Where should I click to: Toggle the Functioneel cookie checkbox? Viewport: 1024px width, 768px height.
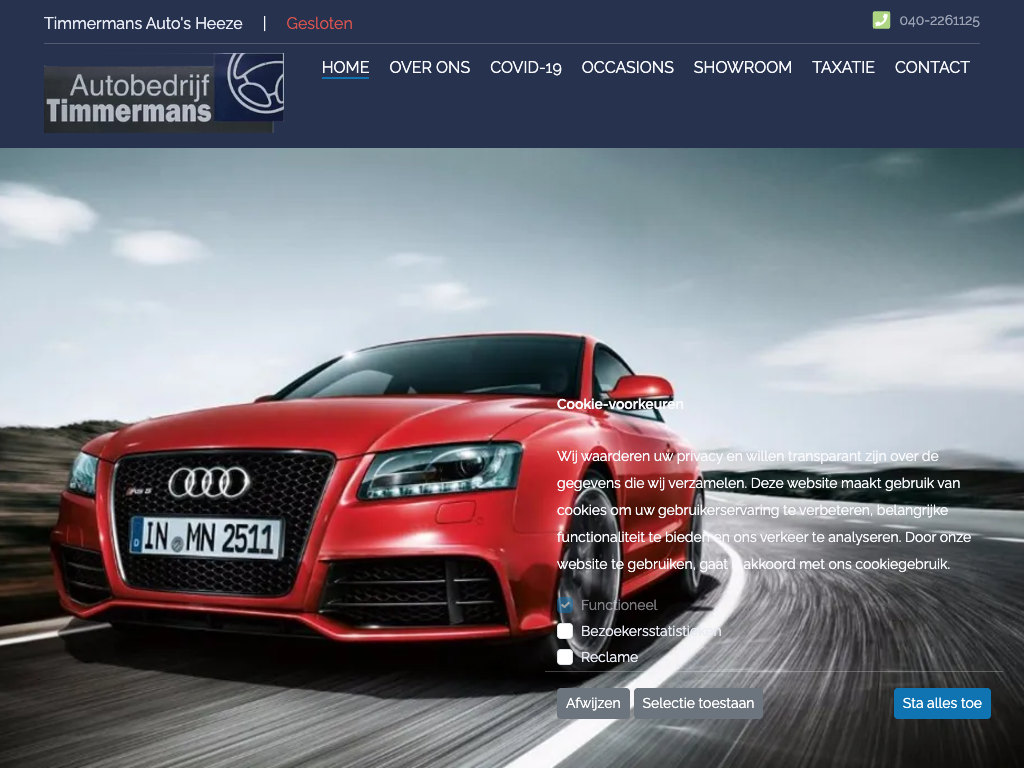(565, 605)
